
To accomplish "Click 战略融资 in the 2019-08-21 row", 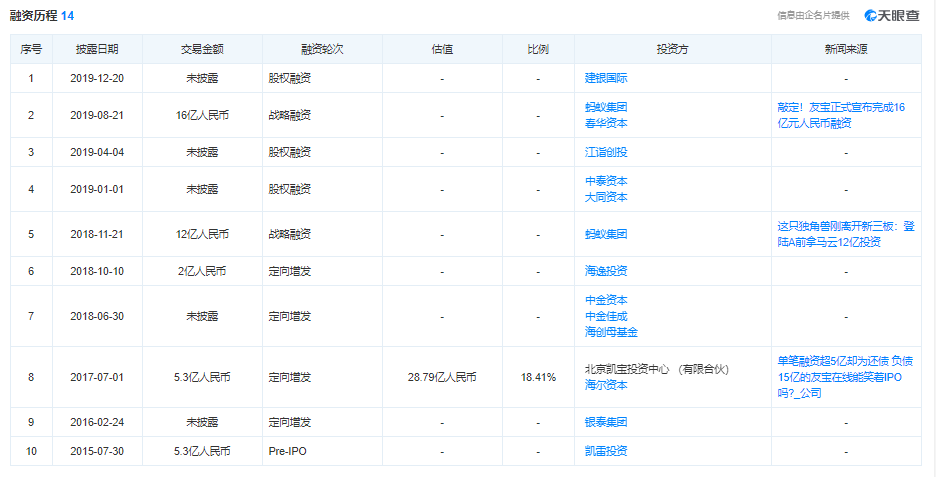I will point(290,115).
